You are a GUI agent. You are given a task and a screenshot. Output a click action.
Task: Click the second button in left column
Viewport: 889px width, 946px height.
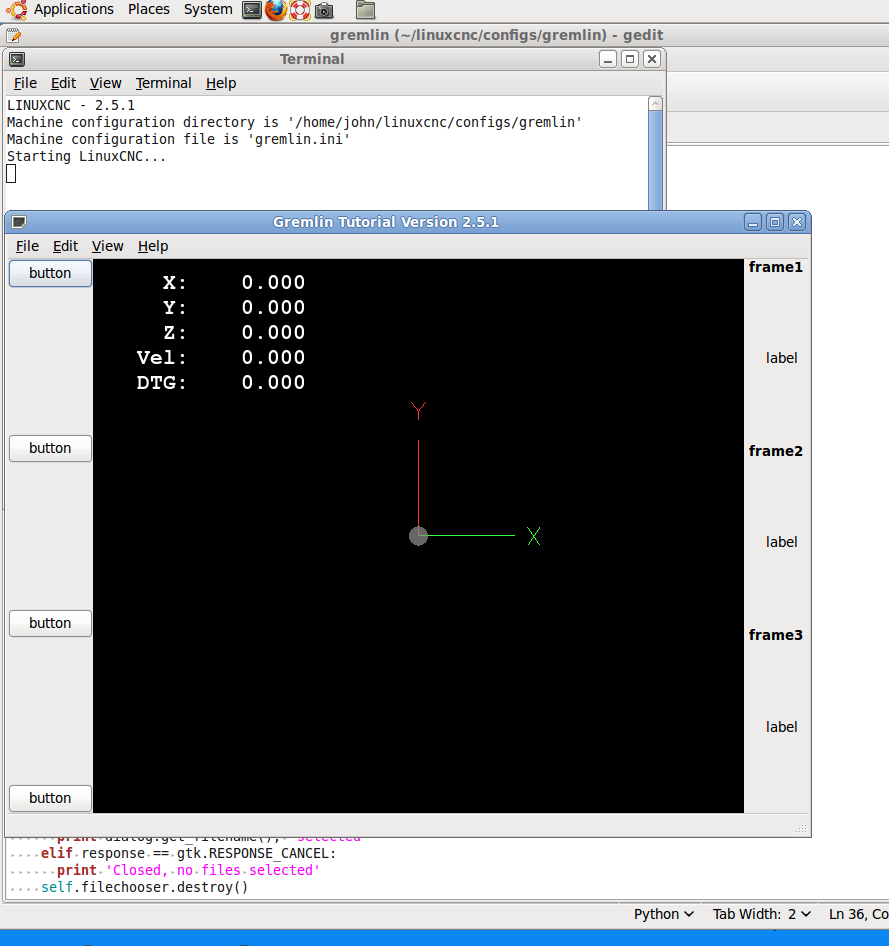click(x=50, y=448)
